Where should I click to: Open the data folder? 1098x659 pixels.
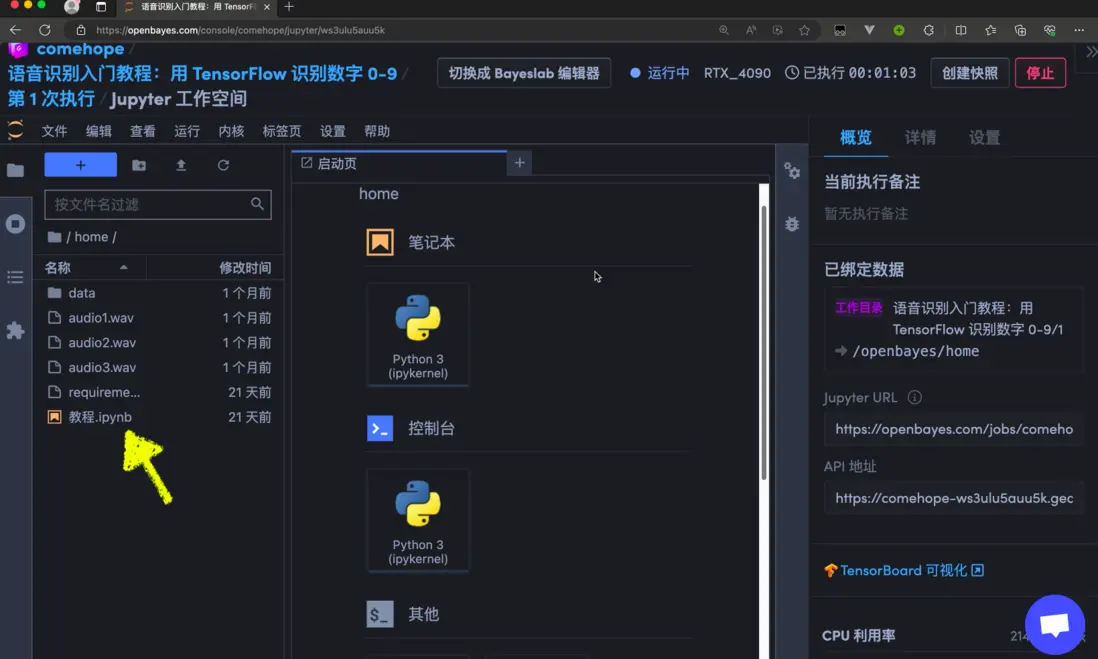pyautogui.click(x=159, y=293)
